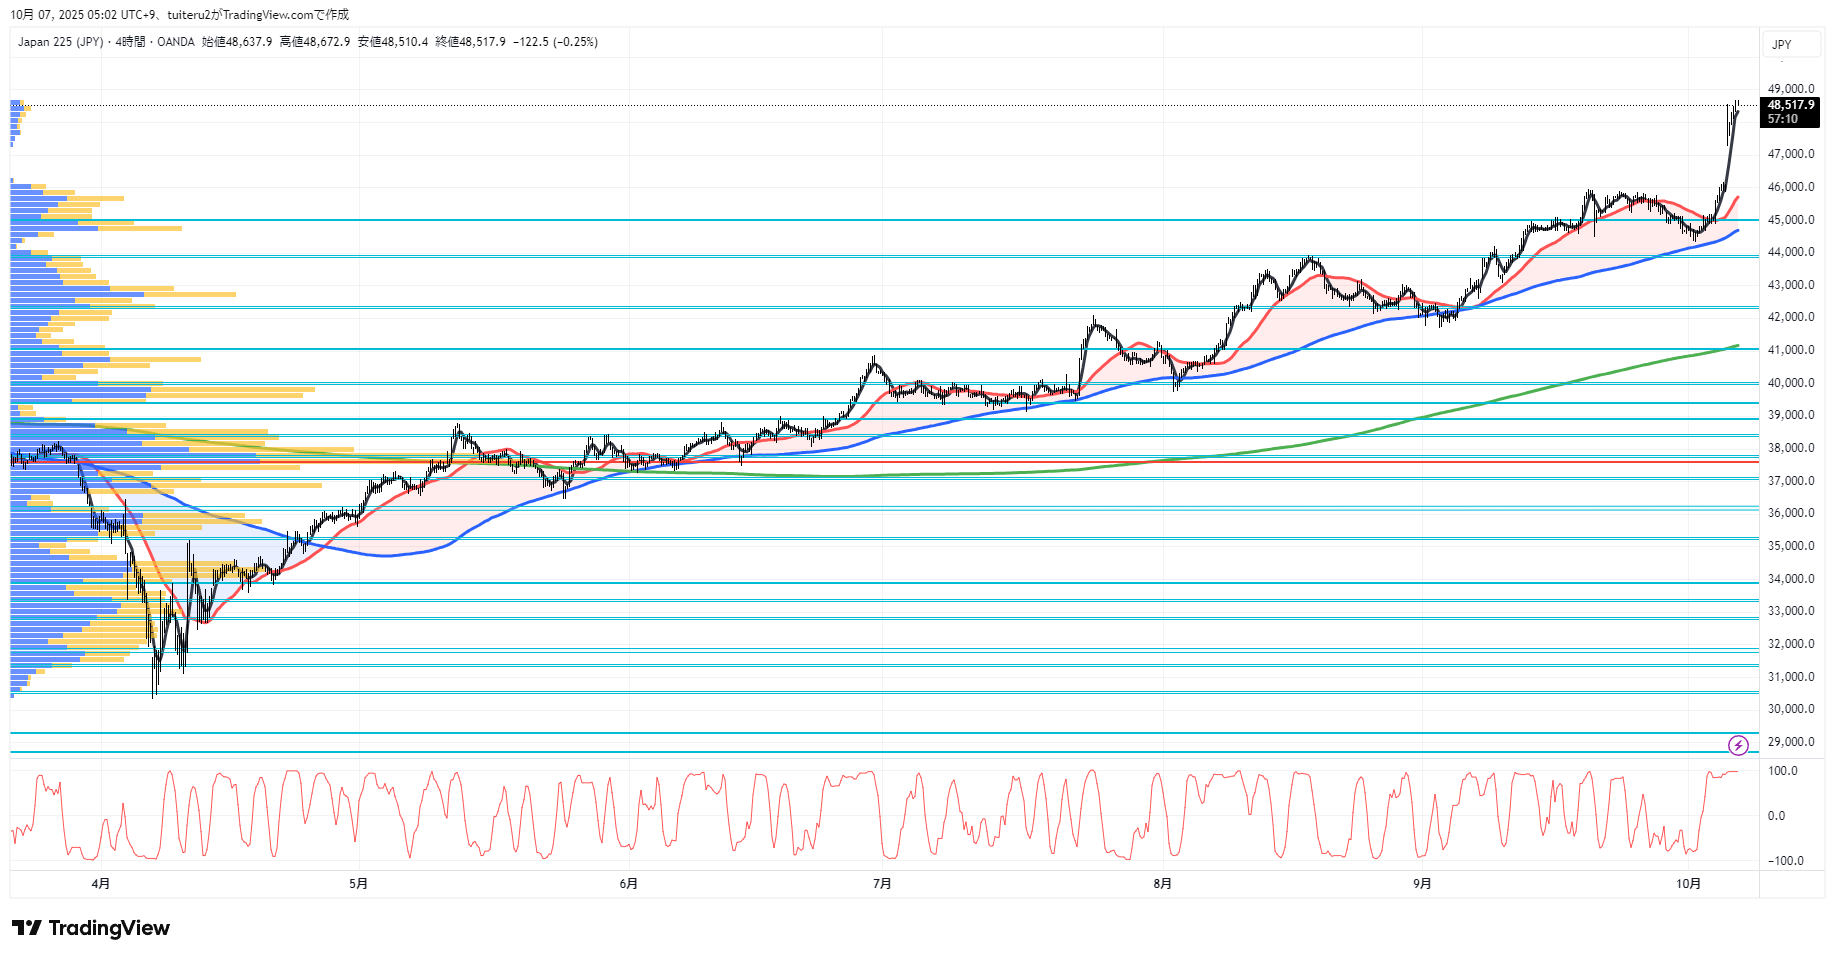
Task: Click the 終値48,517.9 close value in legend
Action: (x=470, y=42)
